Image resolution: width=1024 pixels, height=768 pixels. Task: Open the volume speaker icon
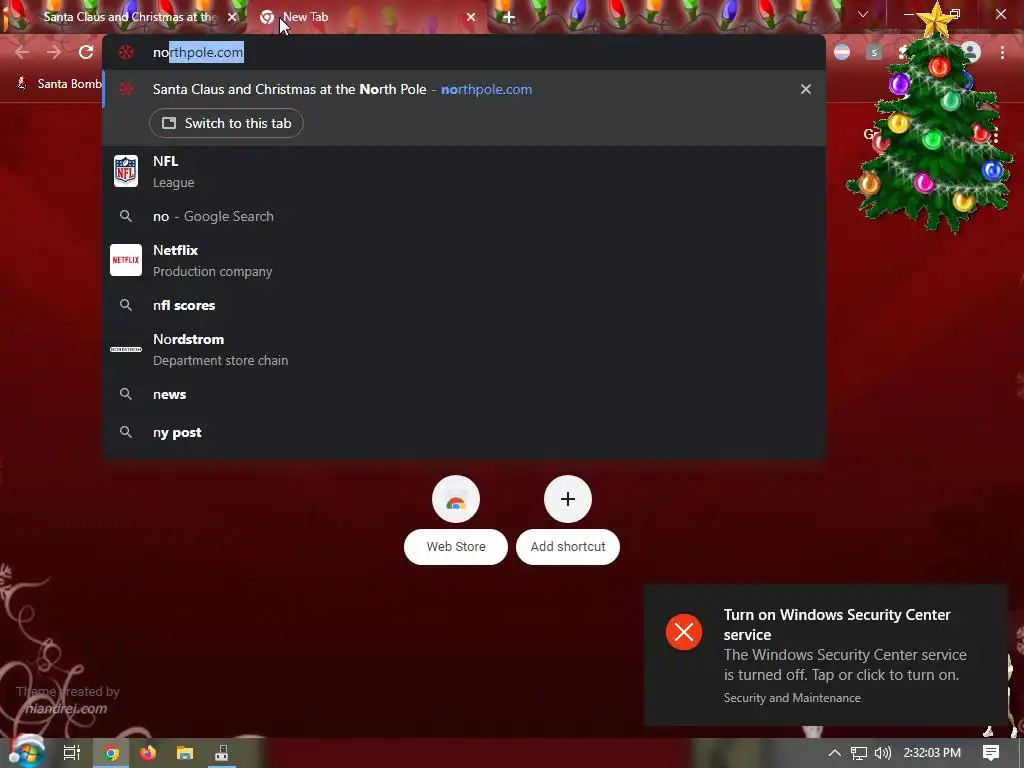point(883,753)
